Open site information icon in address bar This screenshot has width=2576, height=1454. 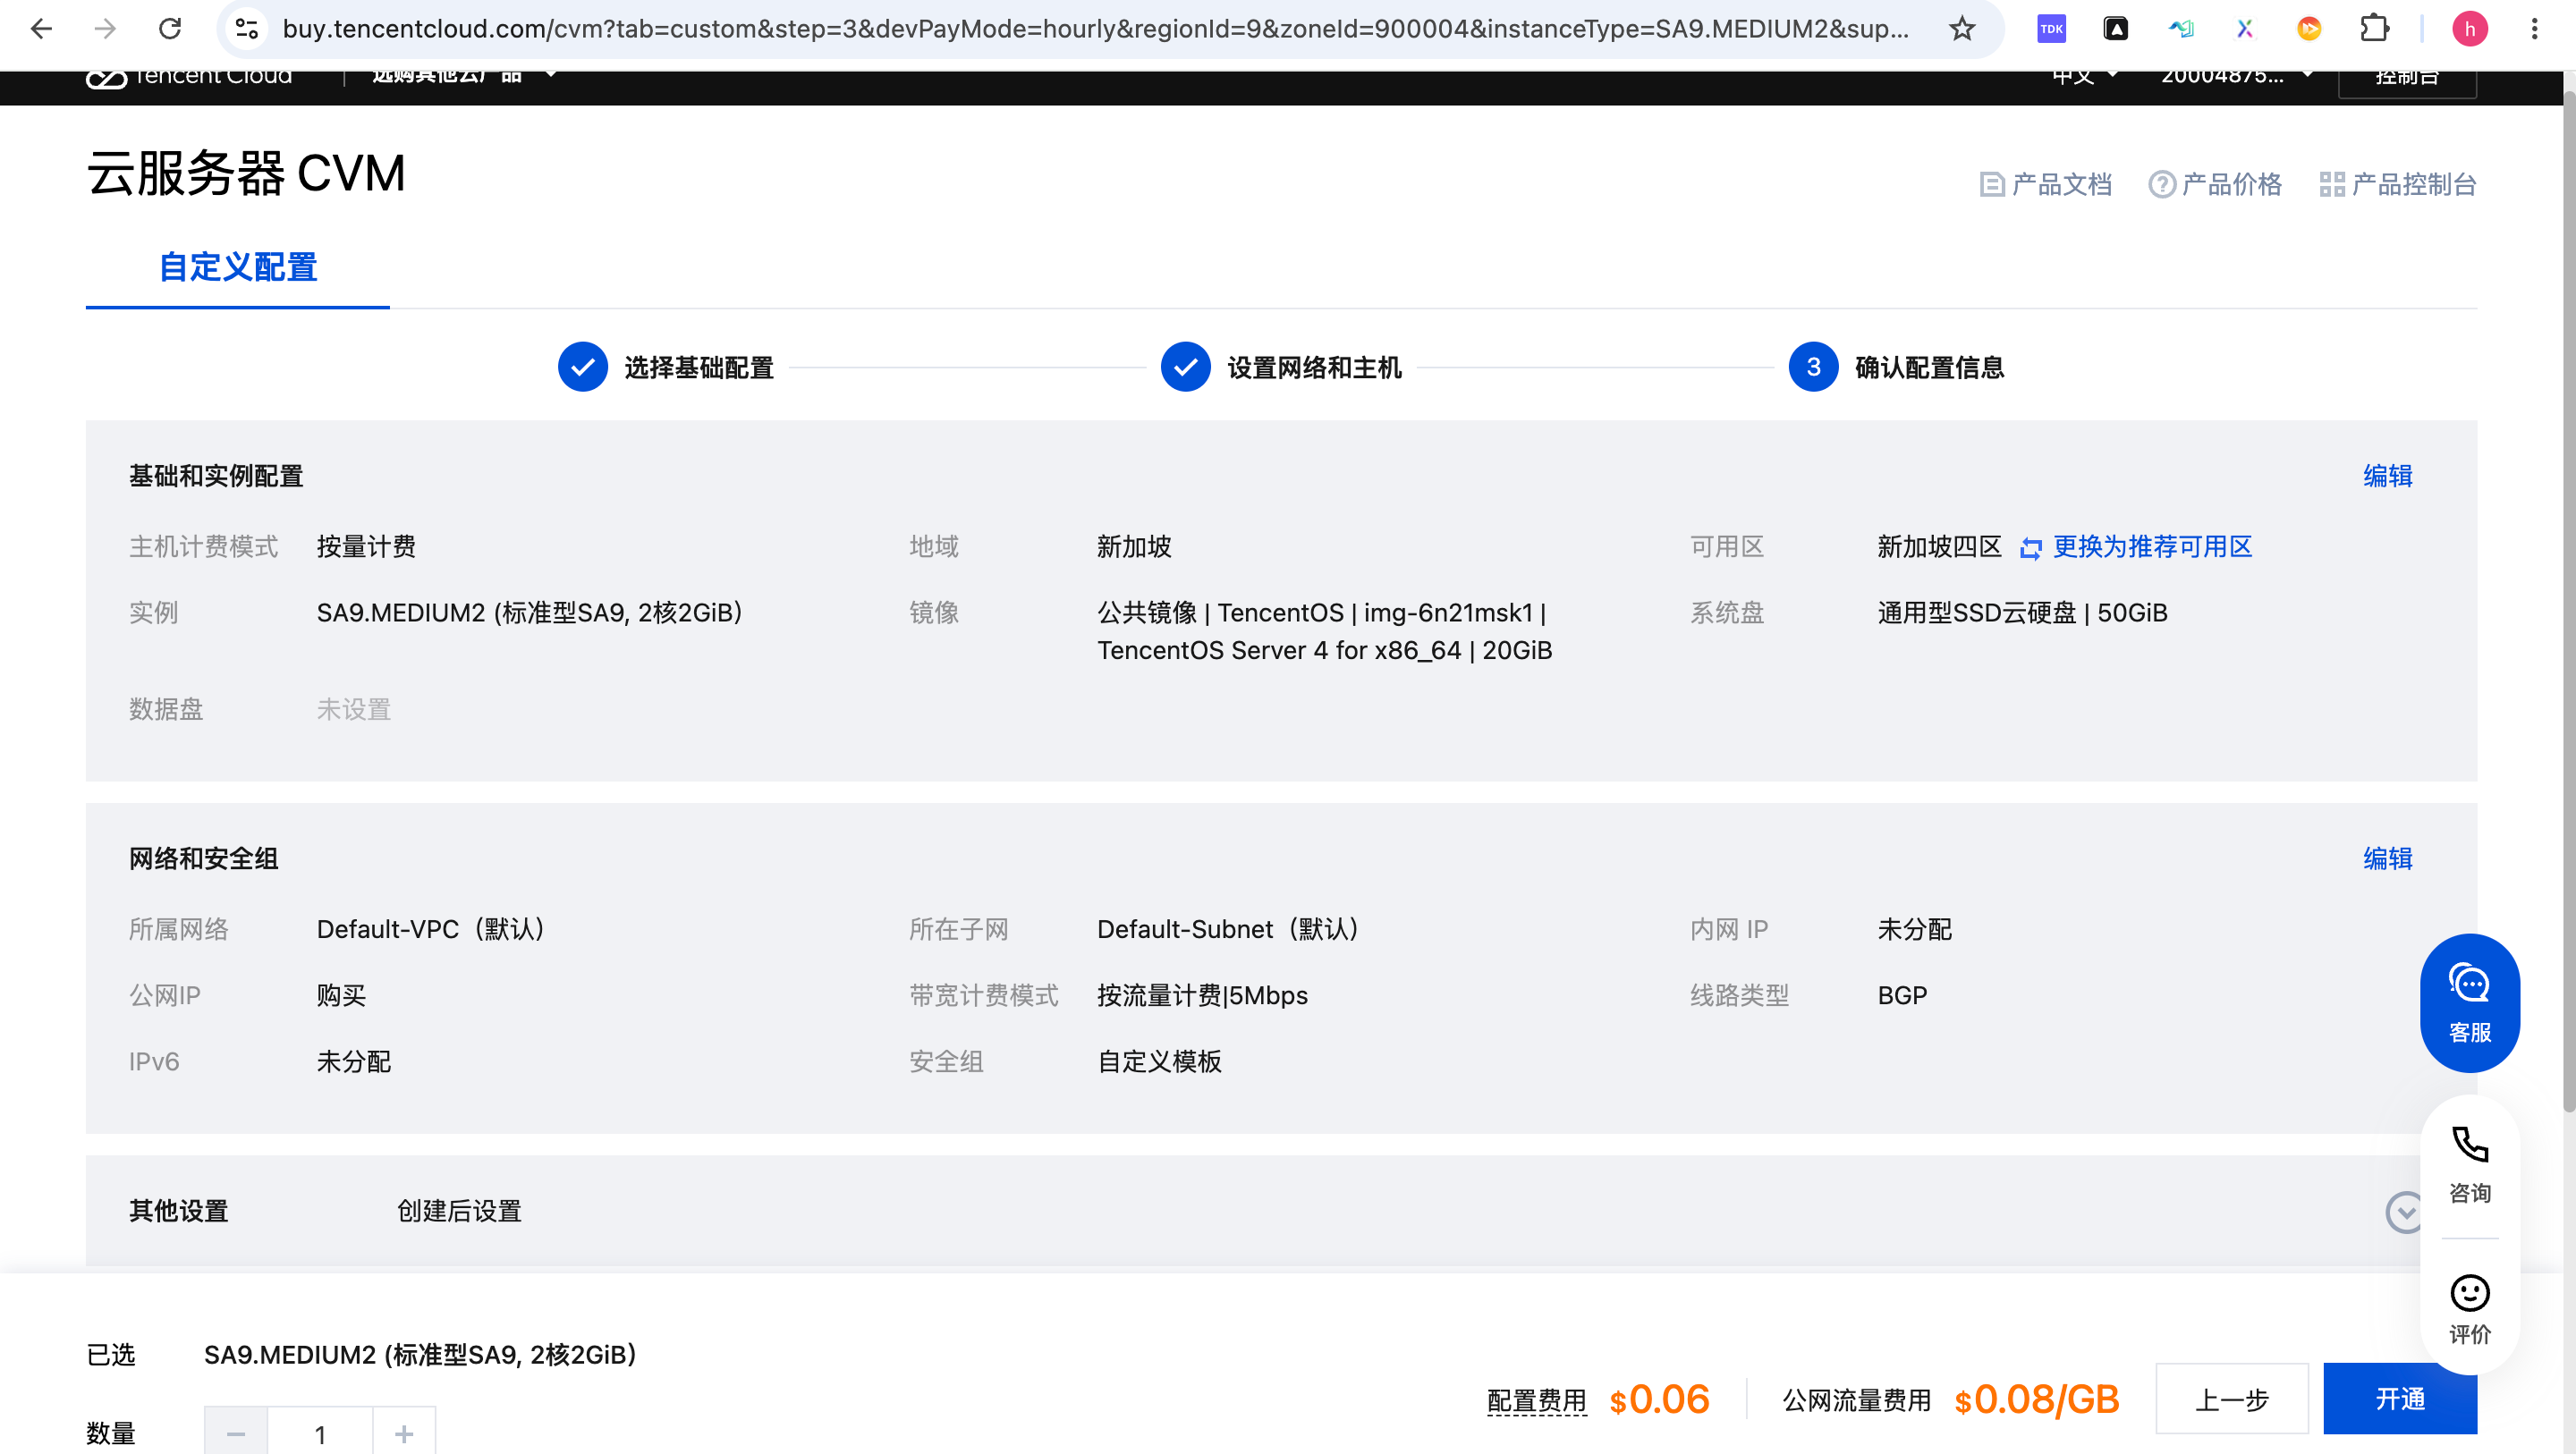click(247, 29)
